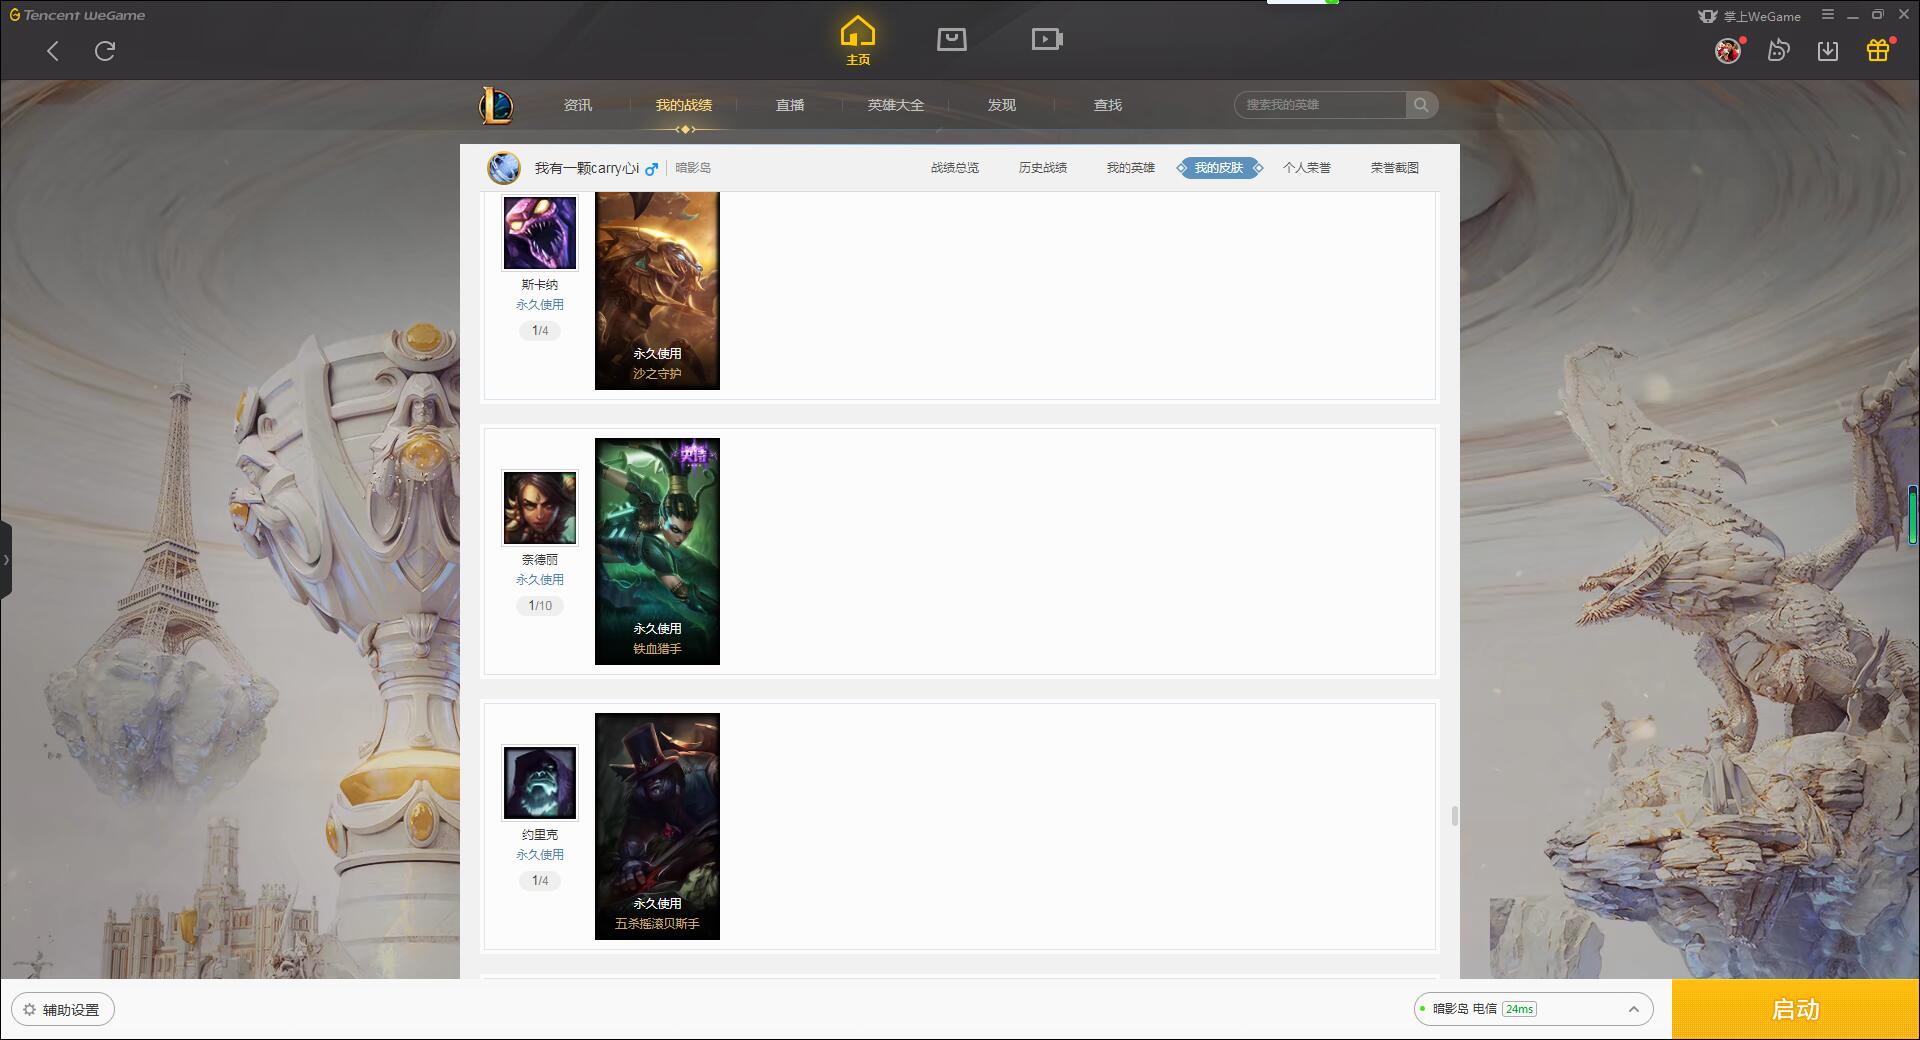
Task: Click the male gender icon
Action: pyautogui.click(x=652, y=169)
